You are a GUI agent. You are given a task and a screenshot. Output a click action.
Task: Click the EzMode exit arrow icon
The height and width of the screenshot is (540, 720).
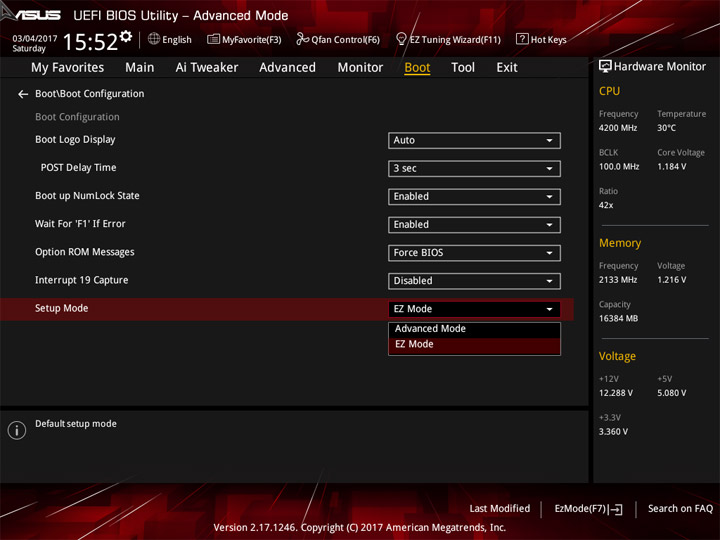point(615,509)
